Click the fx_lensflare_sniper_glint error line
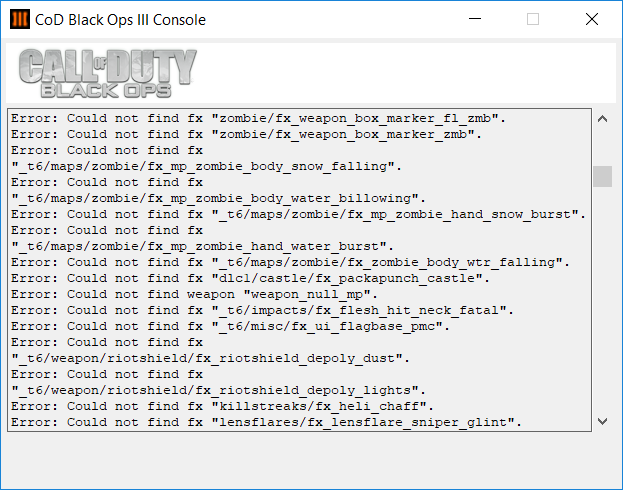Screen dimensions: 623x490 267,422
